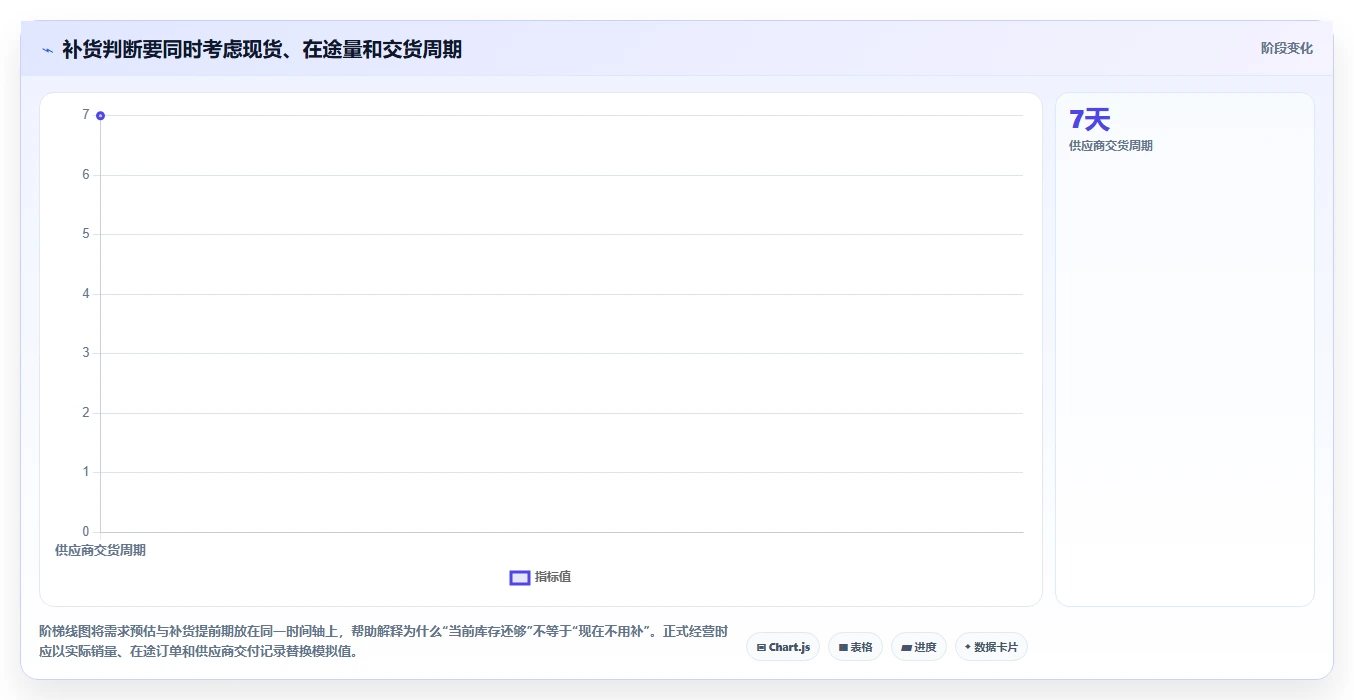Click the y-axis tick label 5
The height and width of the screenshot is (700, 1354).
86,234
